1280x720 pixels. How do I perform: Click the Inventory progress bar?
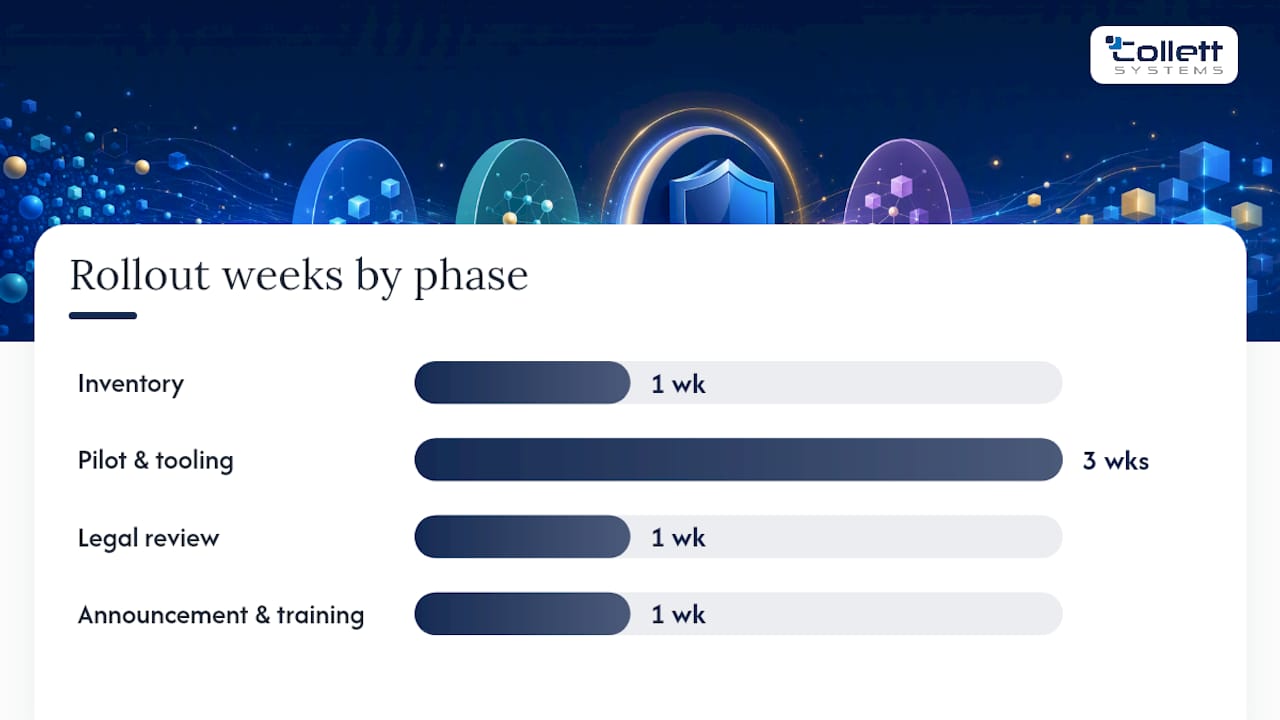[x=738, y=383]
